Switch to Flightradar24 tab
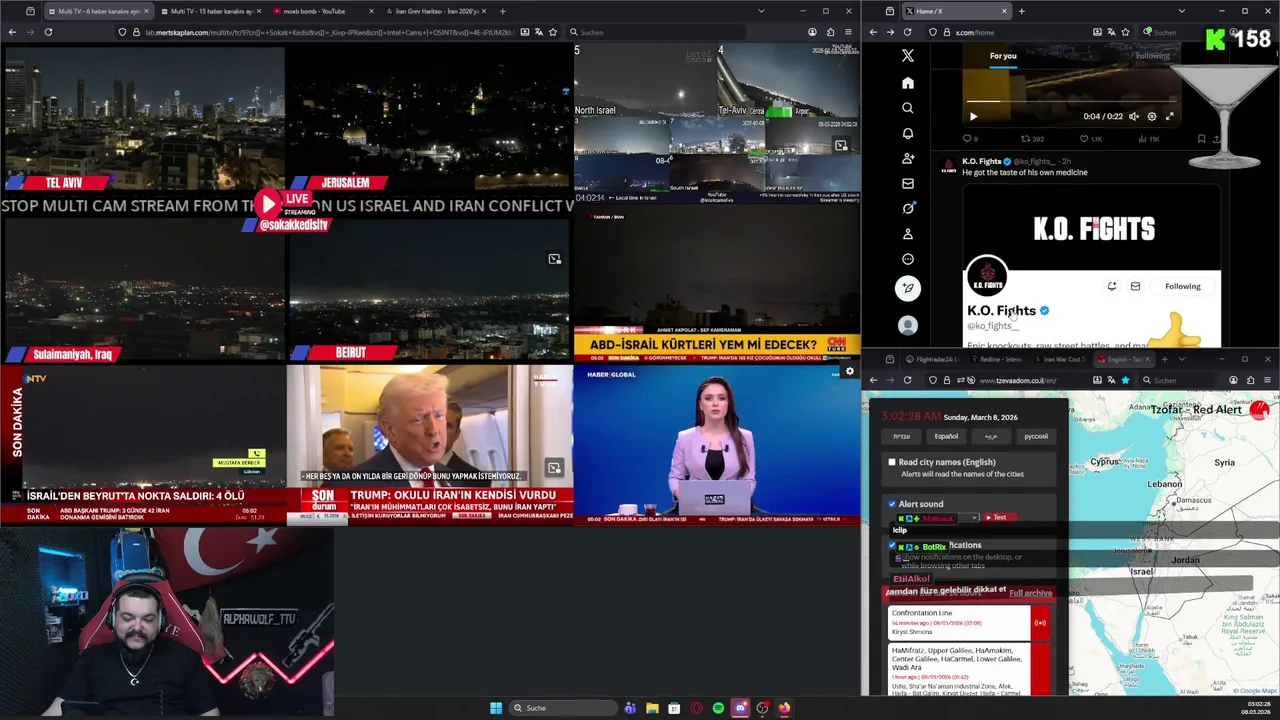This screenshot has width=1280, height=720. pyautogui.click(x=931, y=359)
